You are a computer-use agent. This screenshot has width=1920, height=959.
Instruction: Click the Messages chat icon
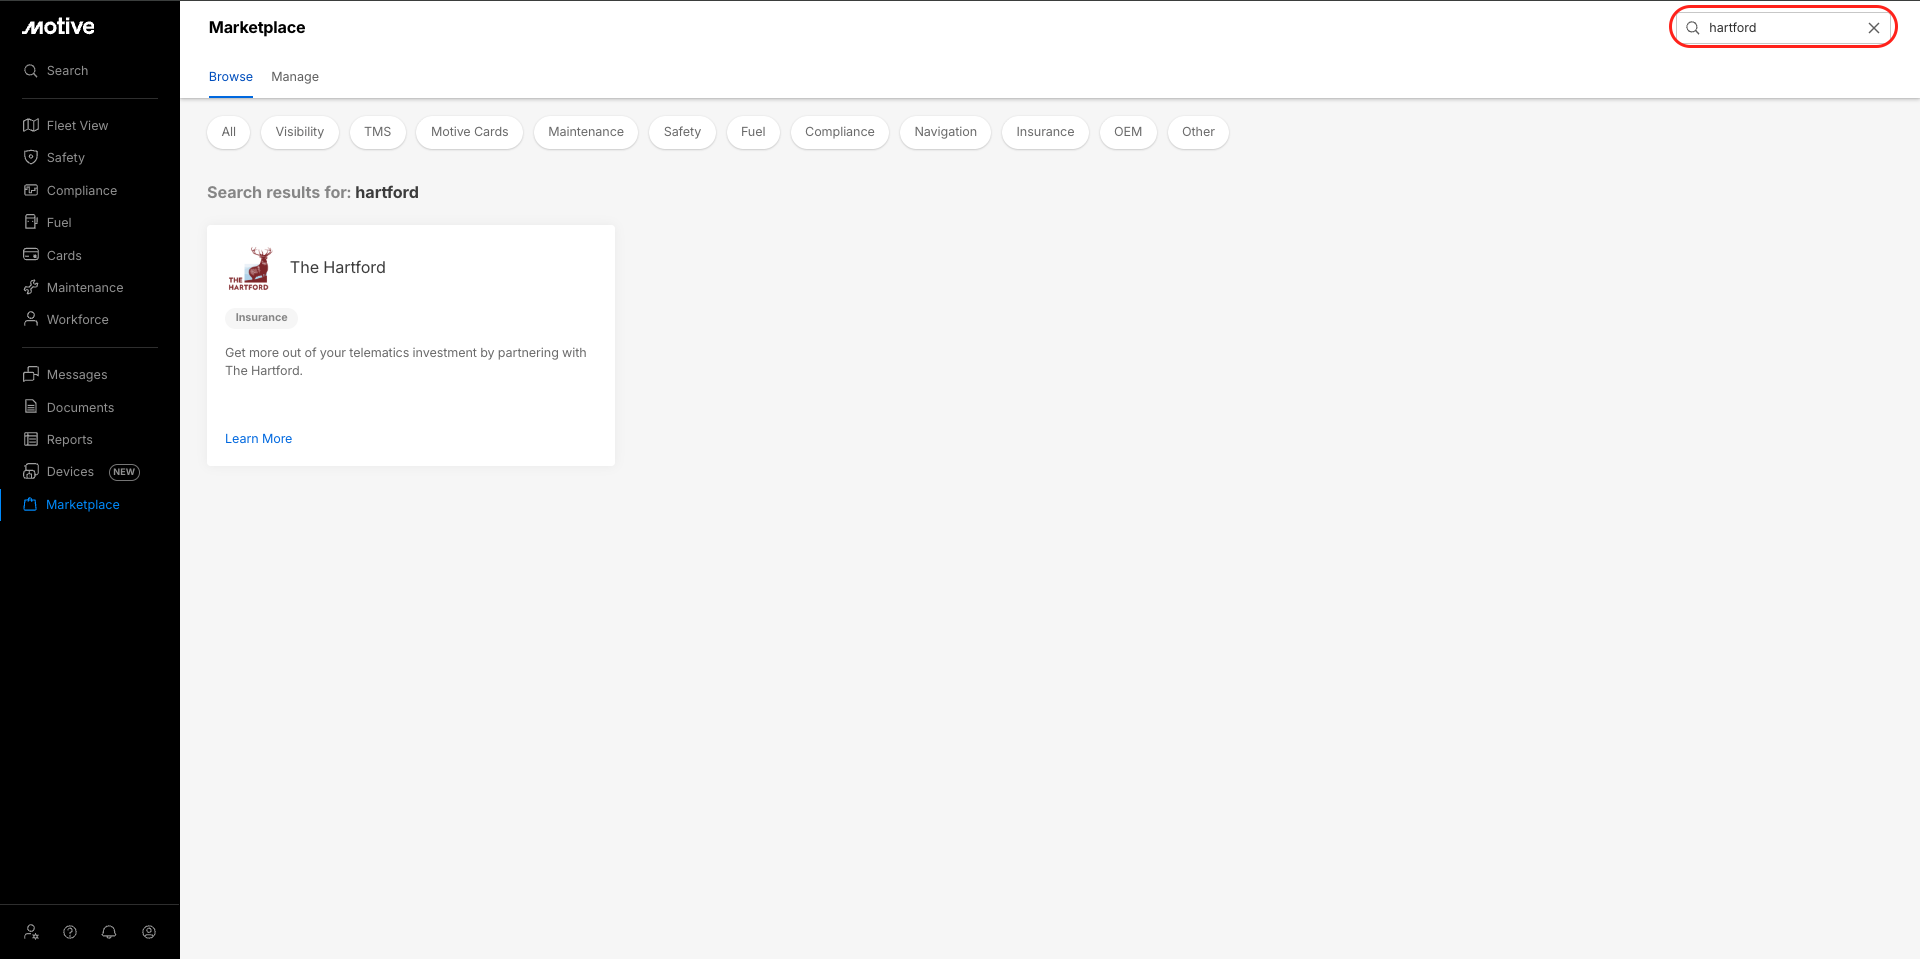point(31,374)
